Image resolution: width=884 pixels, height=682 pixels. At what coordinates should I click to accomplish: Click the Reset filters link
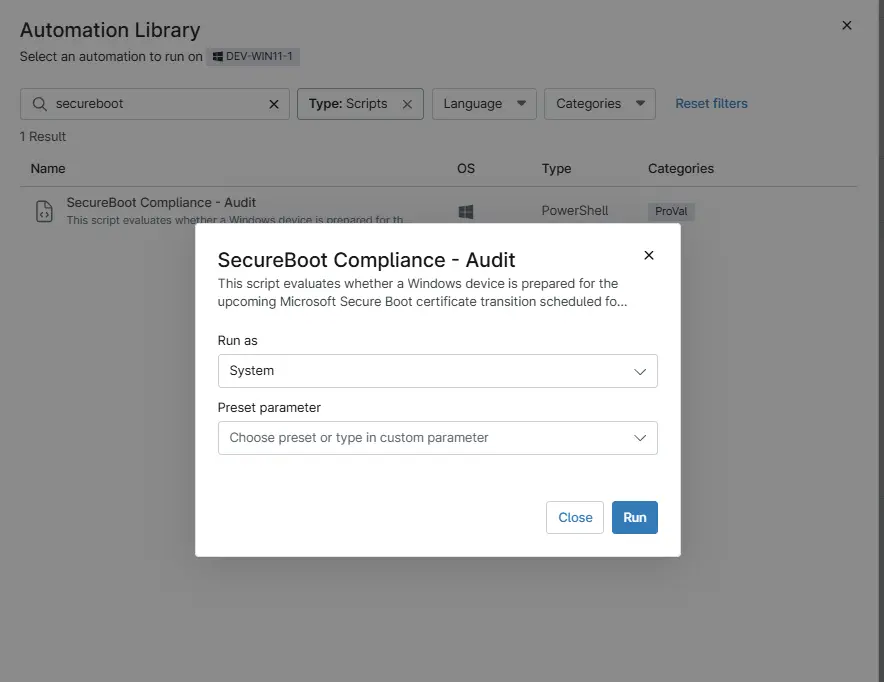[711, 103]
